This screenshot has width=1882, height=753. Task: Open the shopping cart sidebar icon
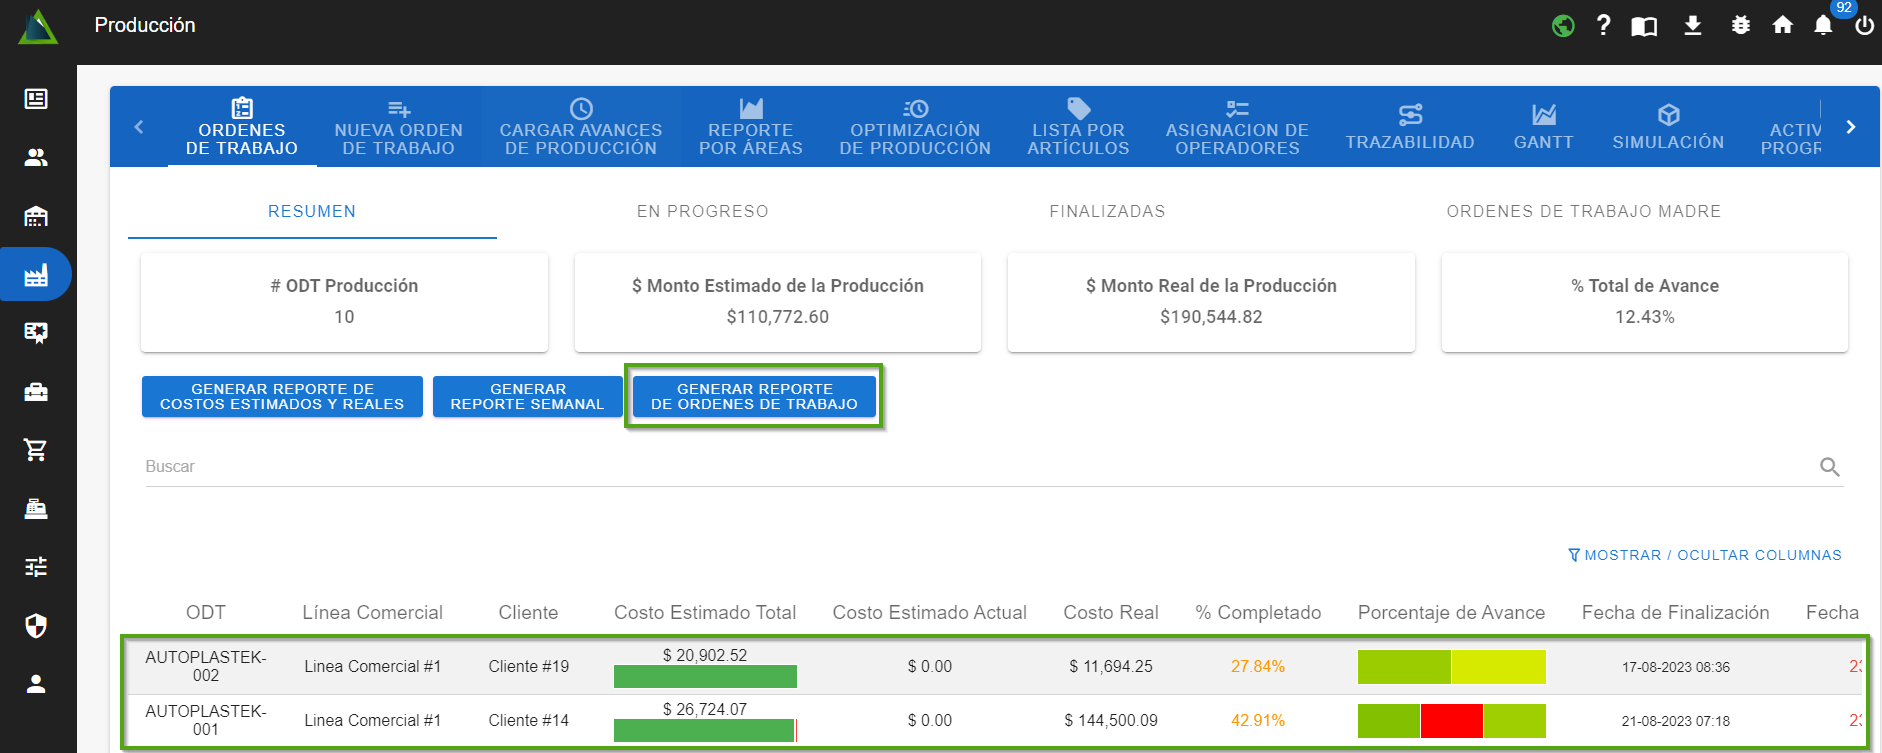(36, 450)
